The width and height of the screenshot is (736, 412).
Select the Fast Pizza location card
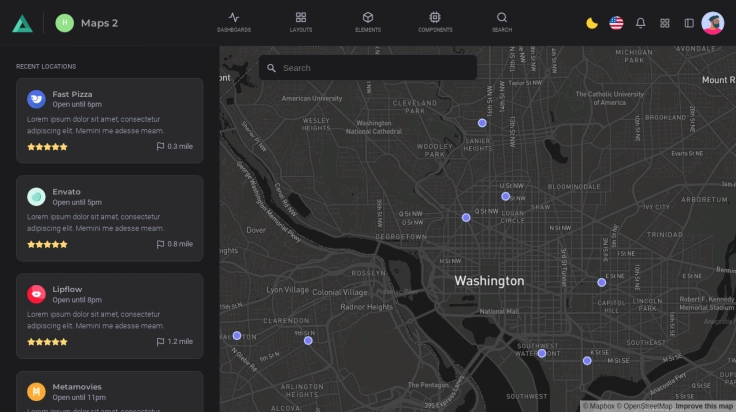pyautogui.click(x=110, y=120)
